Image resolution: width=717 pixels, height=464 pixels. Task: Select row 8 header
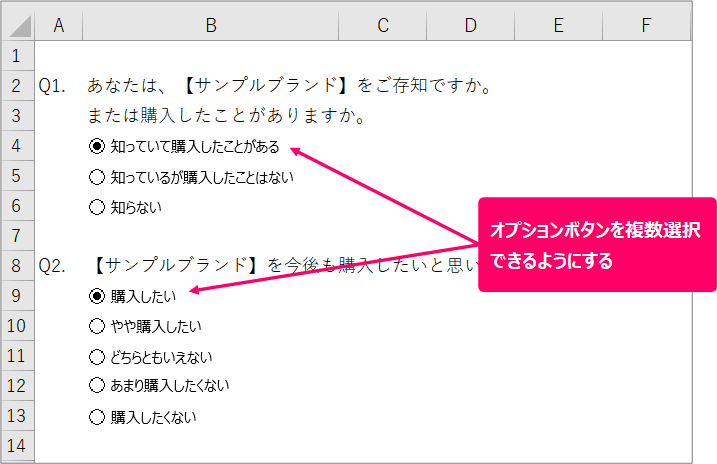pos(17,266)
